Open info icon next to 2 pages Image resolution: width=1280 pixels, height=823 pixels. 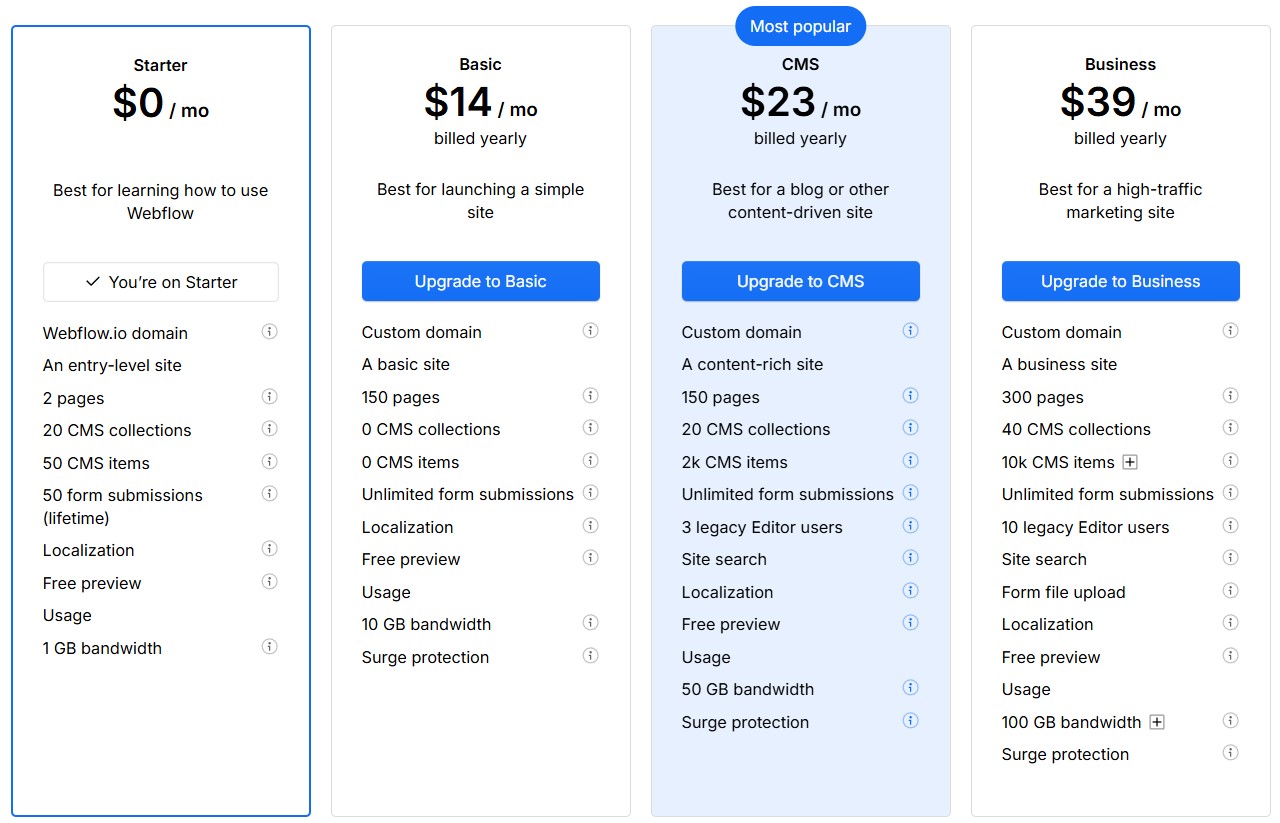[x=269, y=396]
